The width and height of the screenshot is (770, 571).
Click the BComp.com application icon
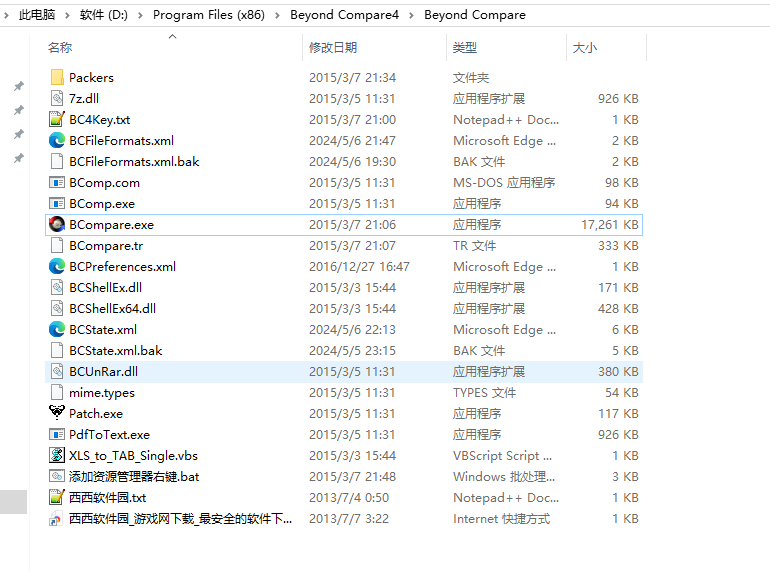pyautogui.click(x=57, y=183)
